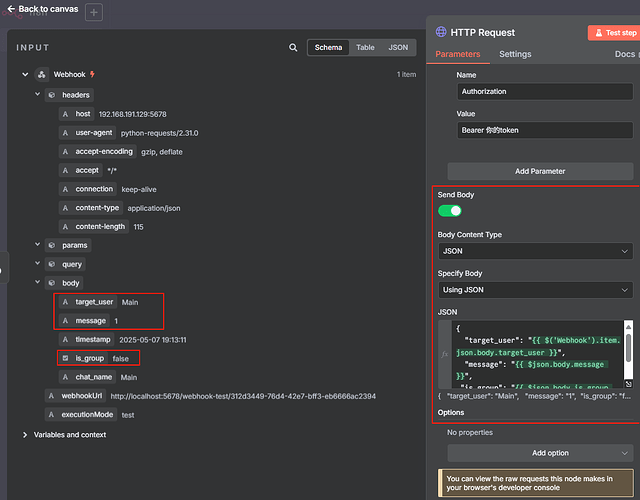This screenshot has height=500, width=640.
Task: Open the search icon in the Input panel
Action: pyautogui.click(x=293, y=48)
